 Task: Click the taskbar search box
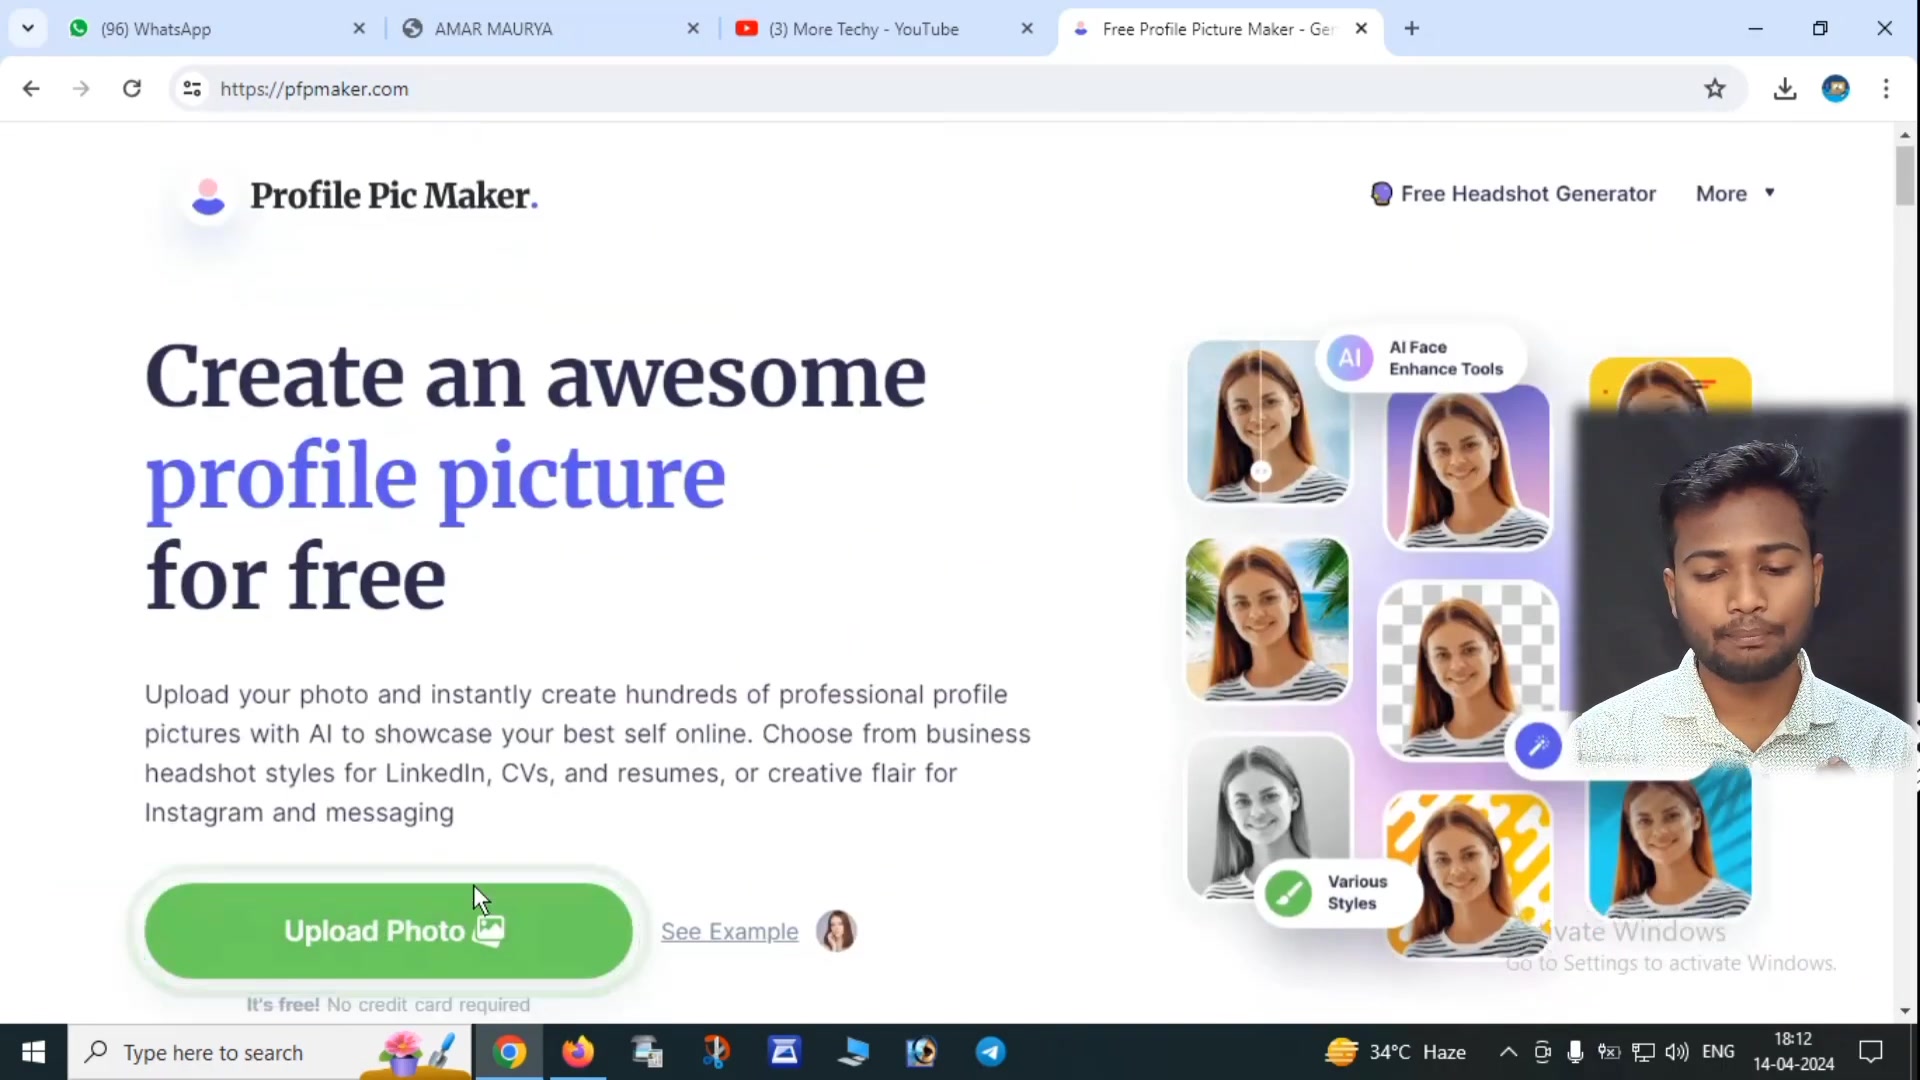tap(270, 1052)
